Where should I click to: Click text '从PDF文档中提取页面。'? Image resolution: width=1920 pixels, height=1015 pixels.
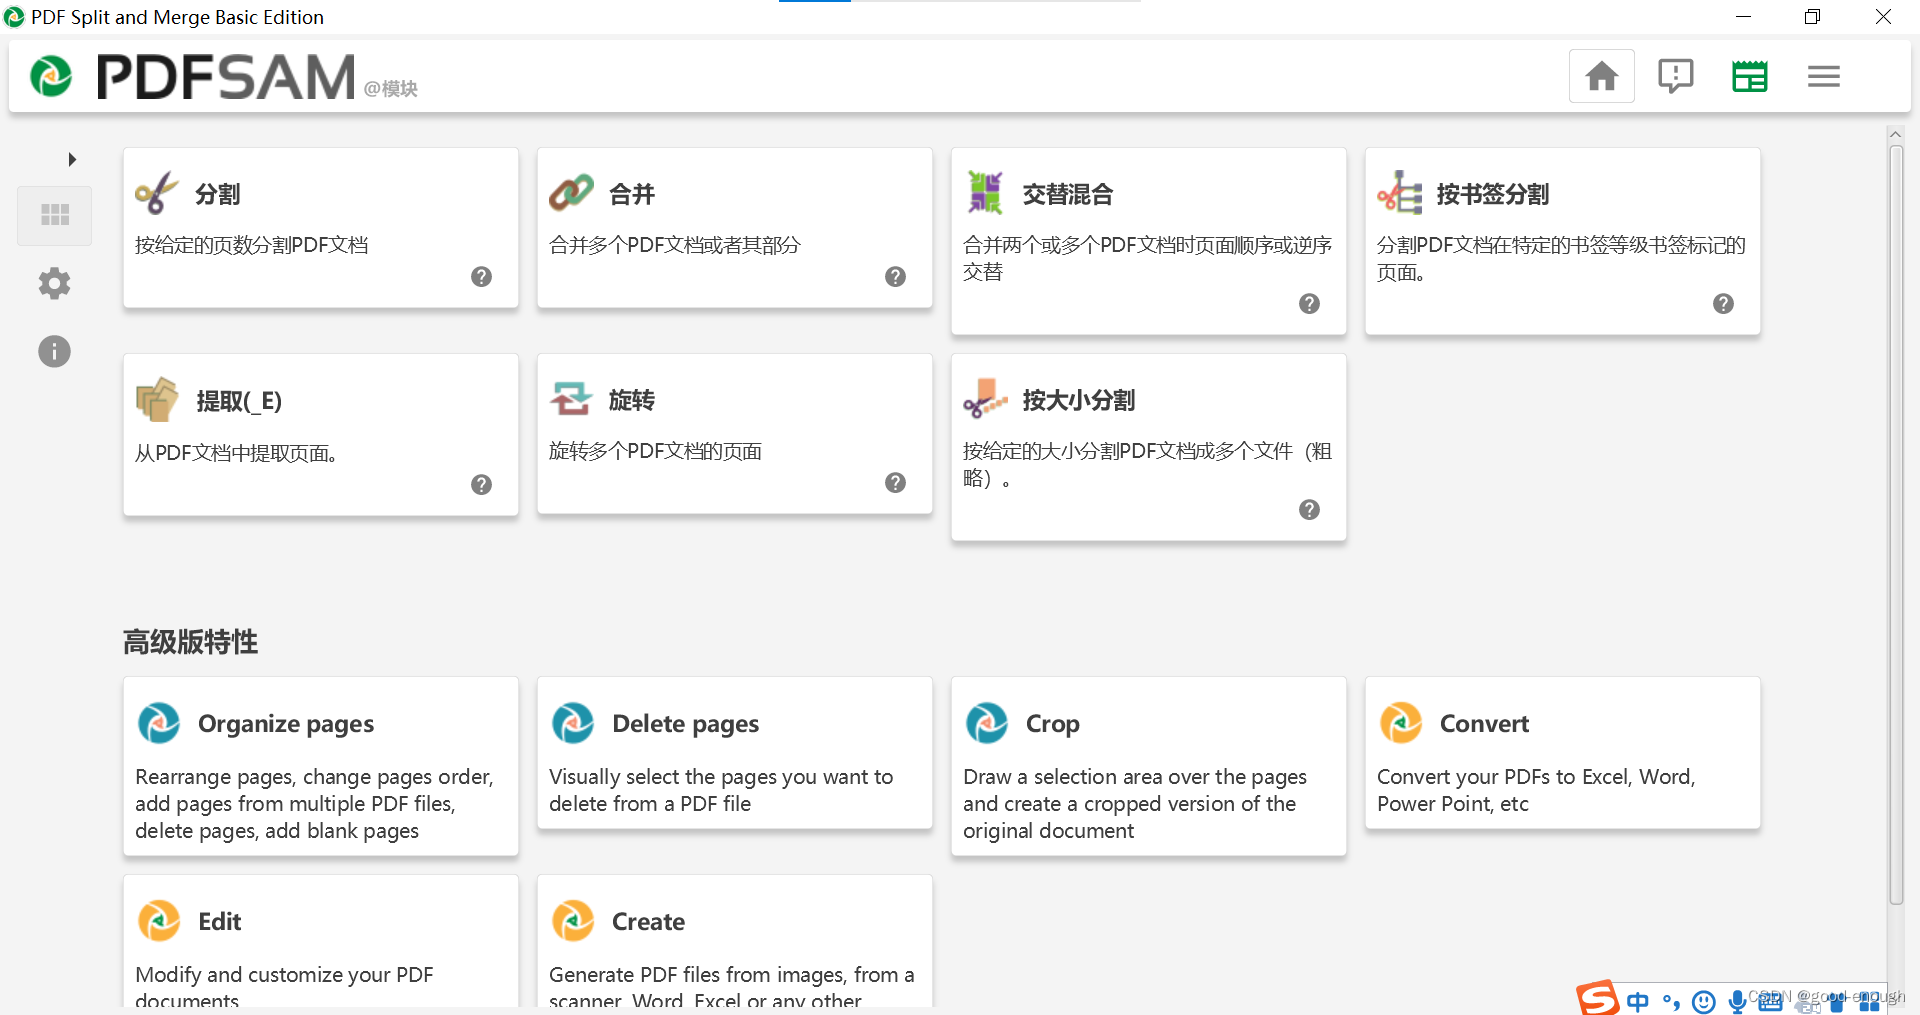[x=240, y=453]
